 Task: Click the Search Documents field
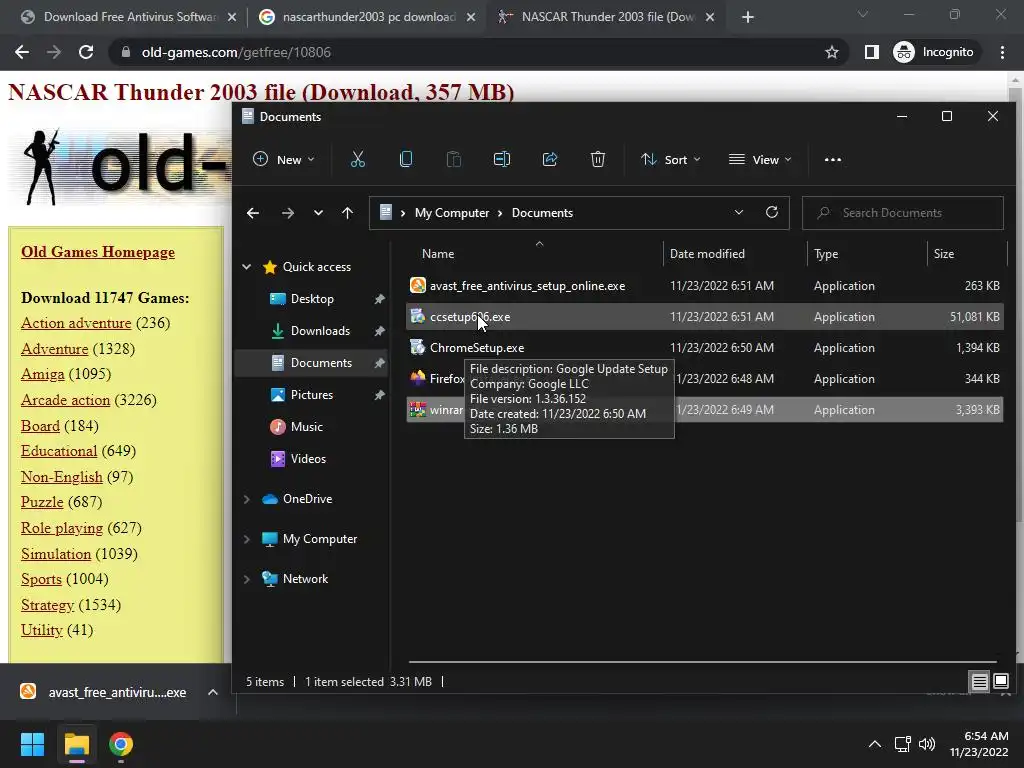pyautogui.click(x=903, y=213)
